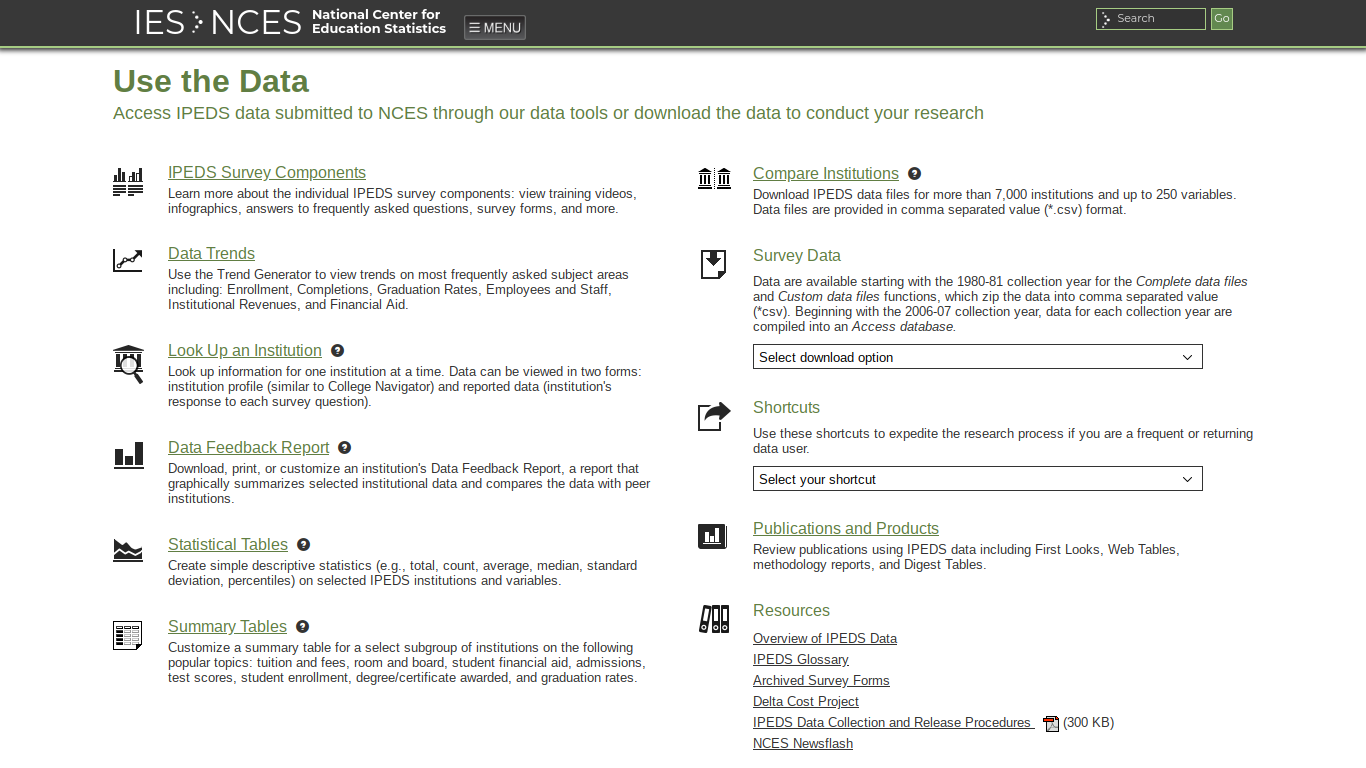The height and width of the screenshot is (768, 1366).
Task: Open the IPEDS Glossary link
Action: pos(801,660)
